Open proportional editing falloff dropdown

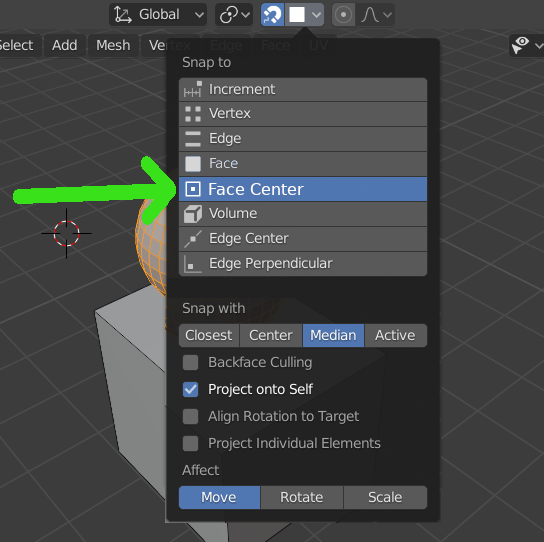tap(375, 15)
